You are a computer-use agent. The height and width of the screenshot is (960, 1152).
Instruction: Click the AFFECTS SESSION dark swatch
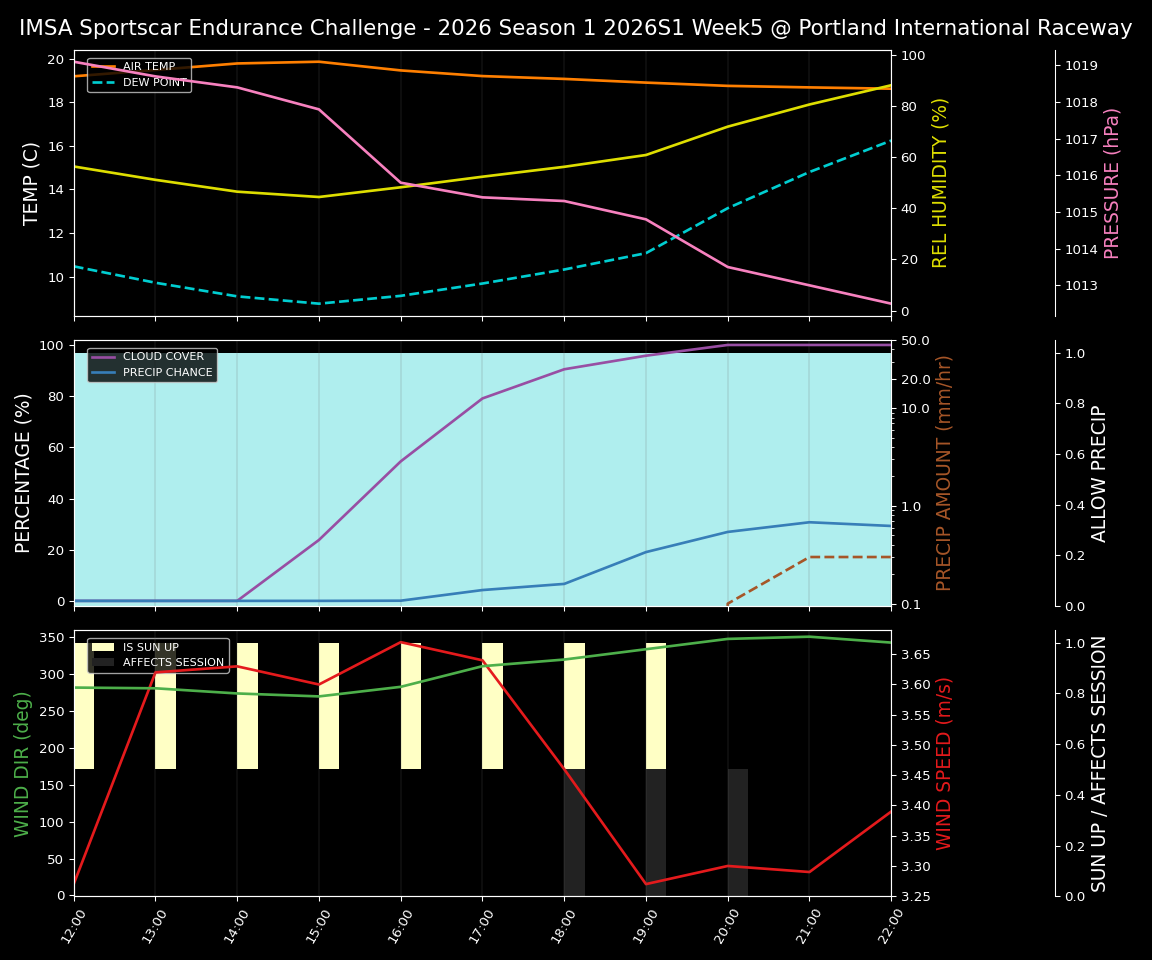(103, 661)
